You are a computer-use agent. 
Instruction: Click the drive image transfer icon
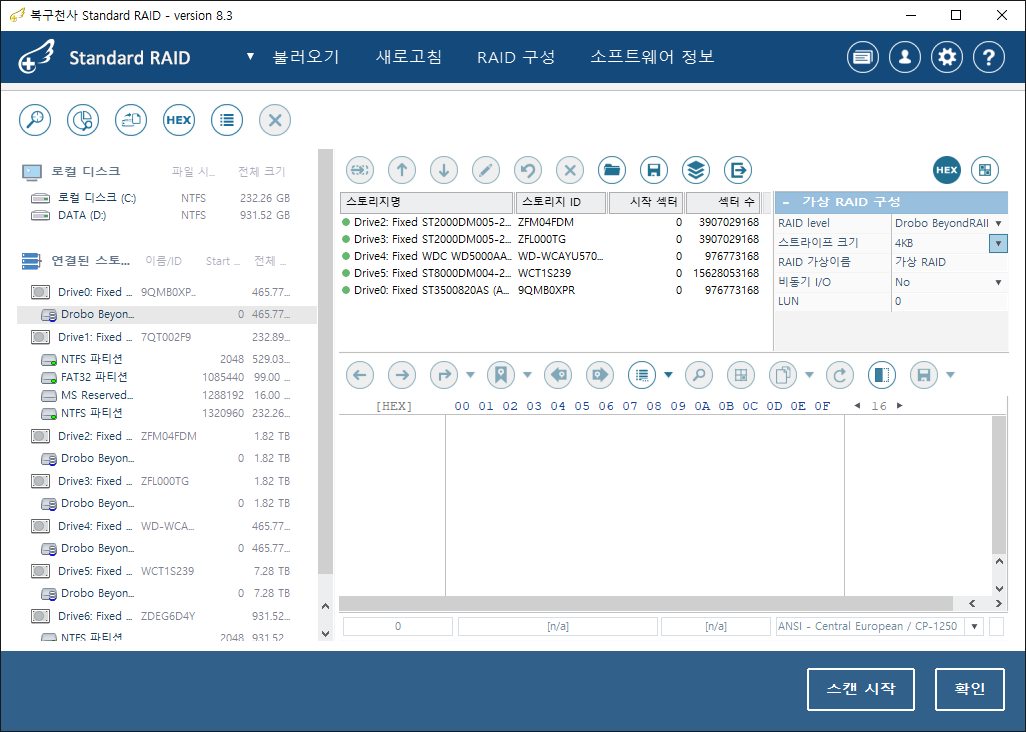(131, 120)
